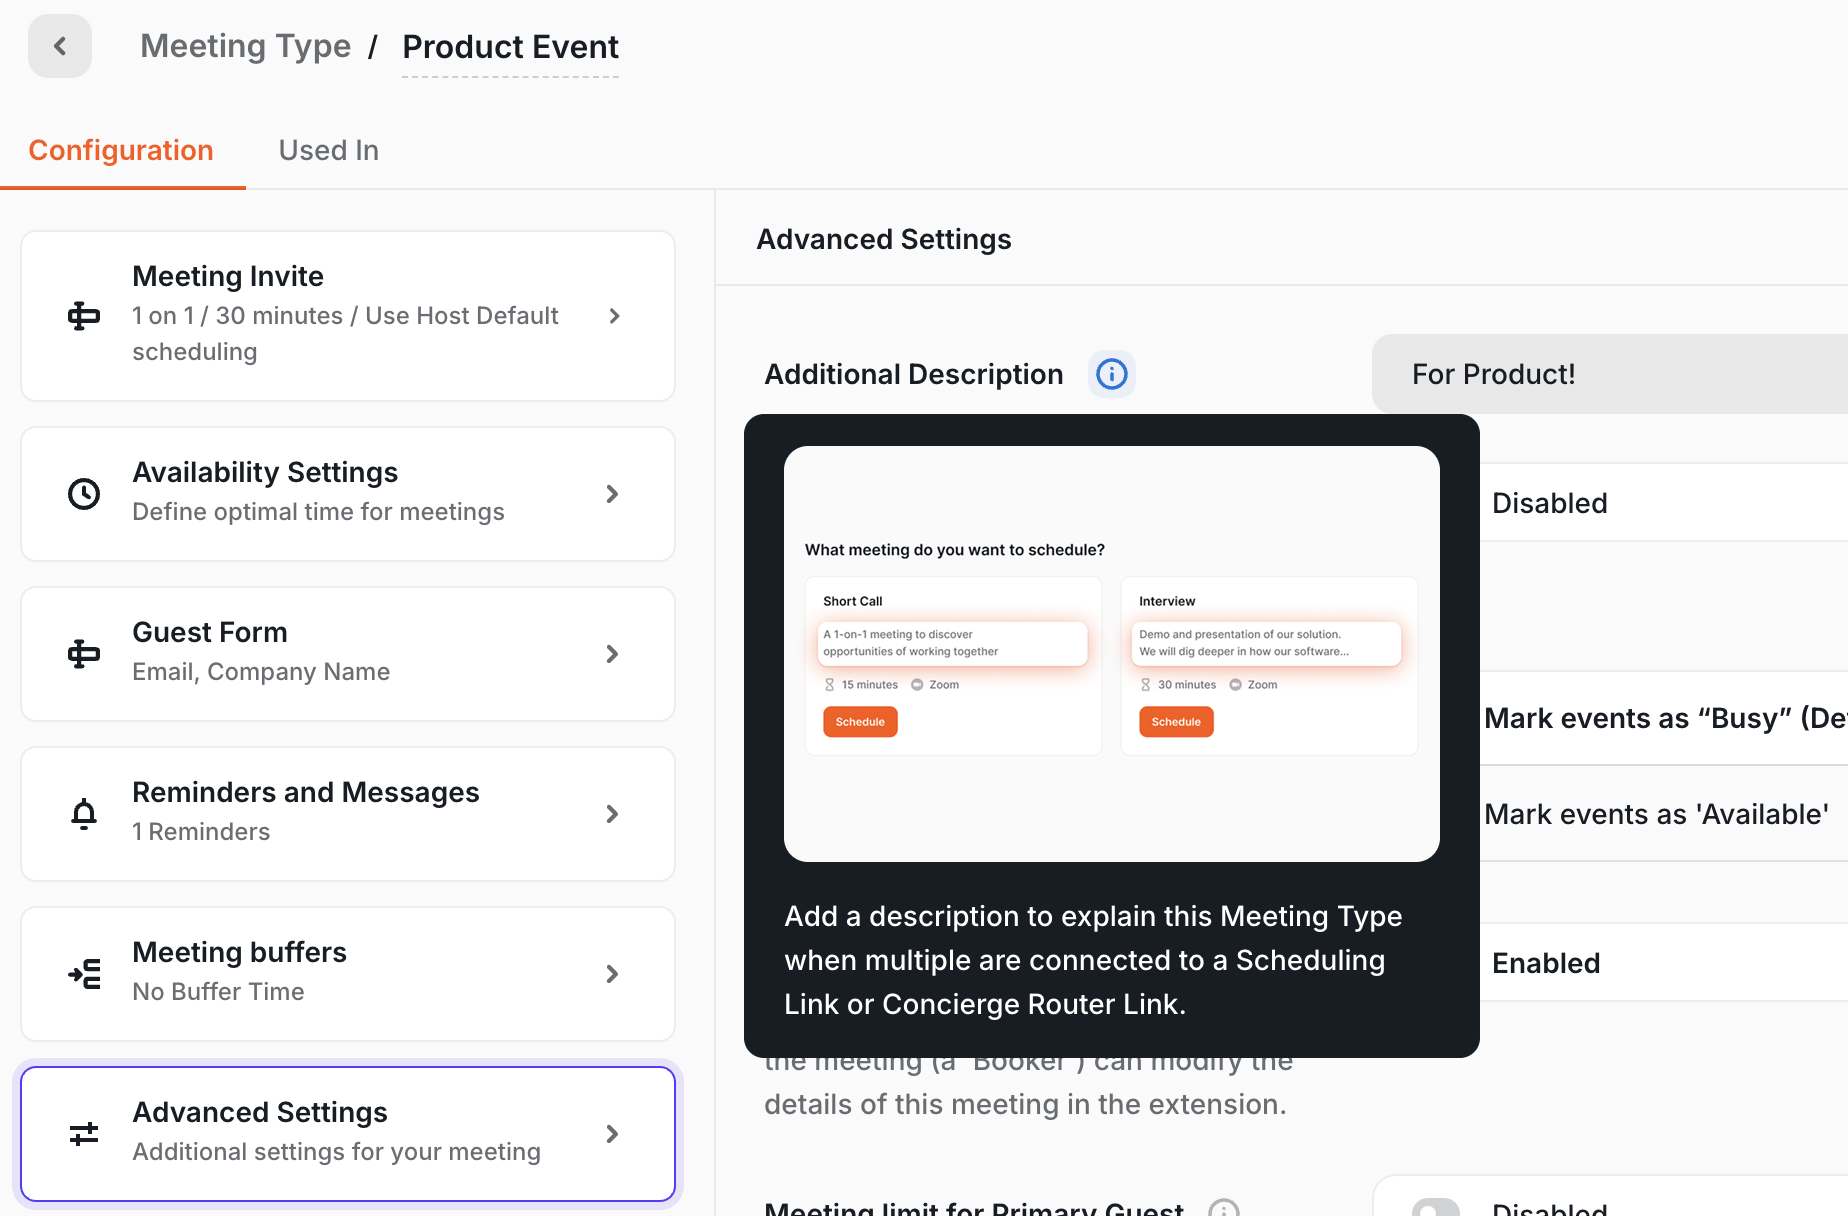Click the Availability Settings clock icon
Screen dimensions: 1848x1216
[x=84, y=494]
